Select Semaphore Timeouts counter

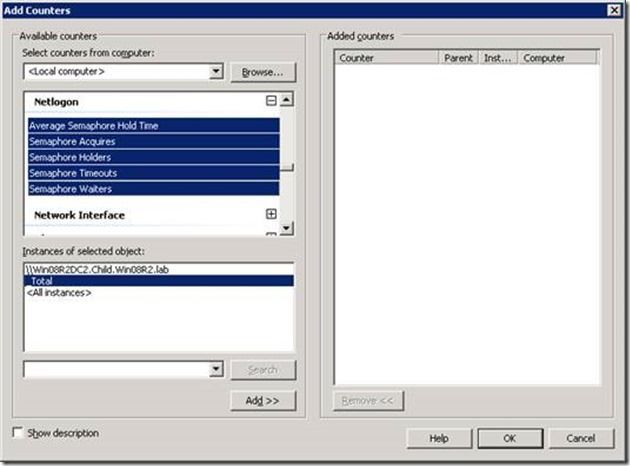pyautogui.click(x=154, y=173)
